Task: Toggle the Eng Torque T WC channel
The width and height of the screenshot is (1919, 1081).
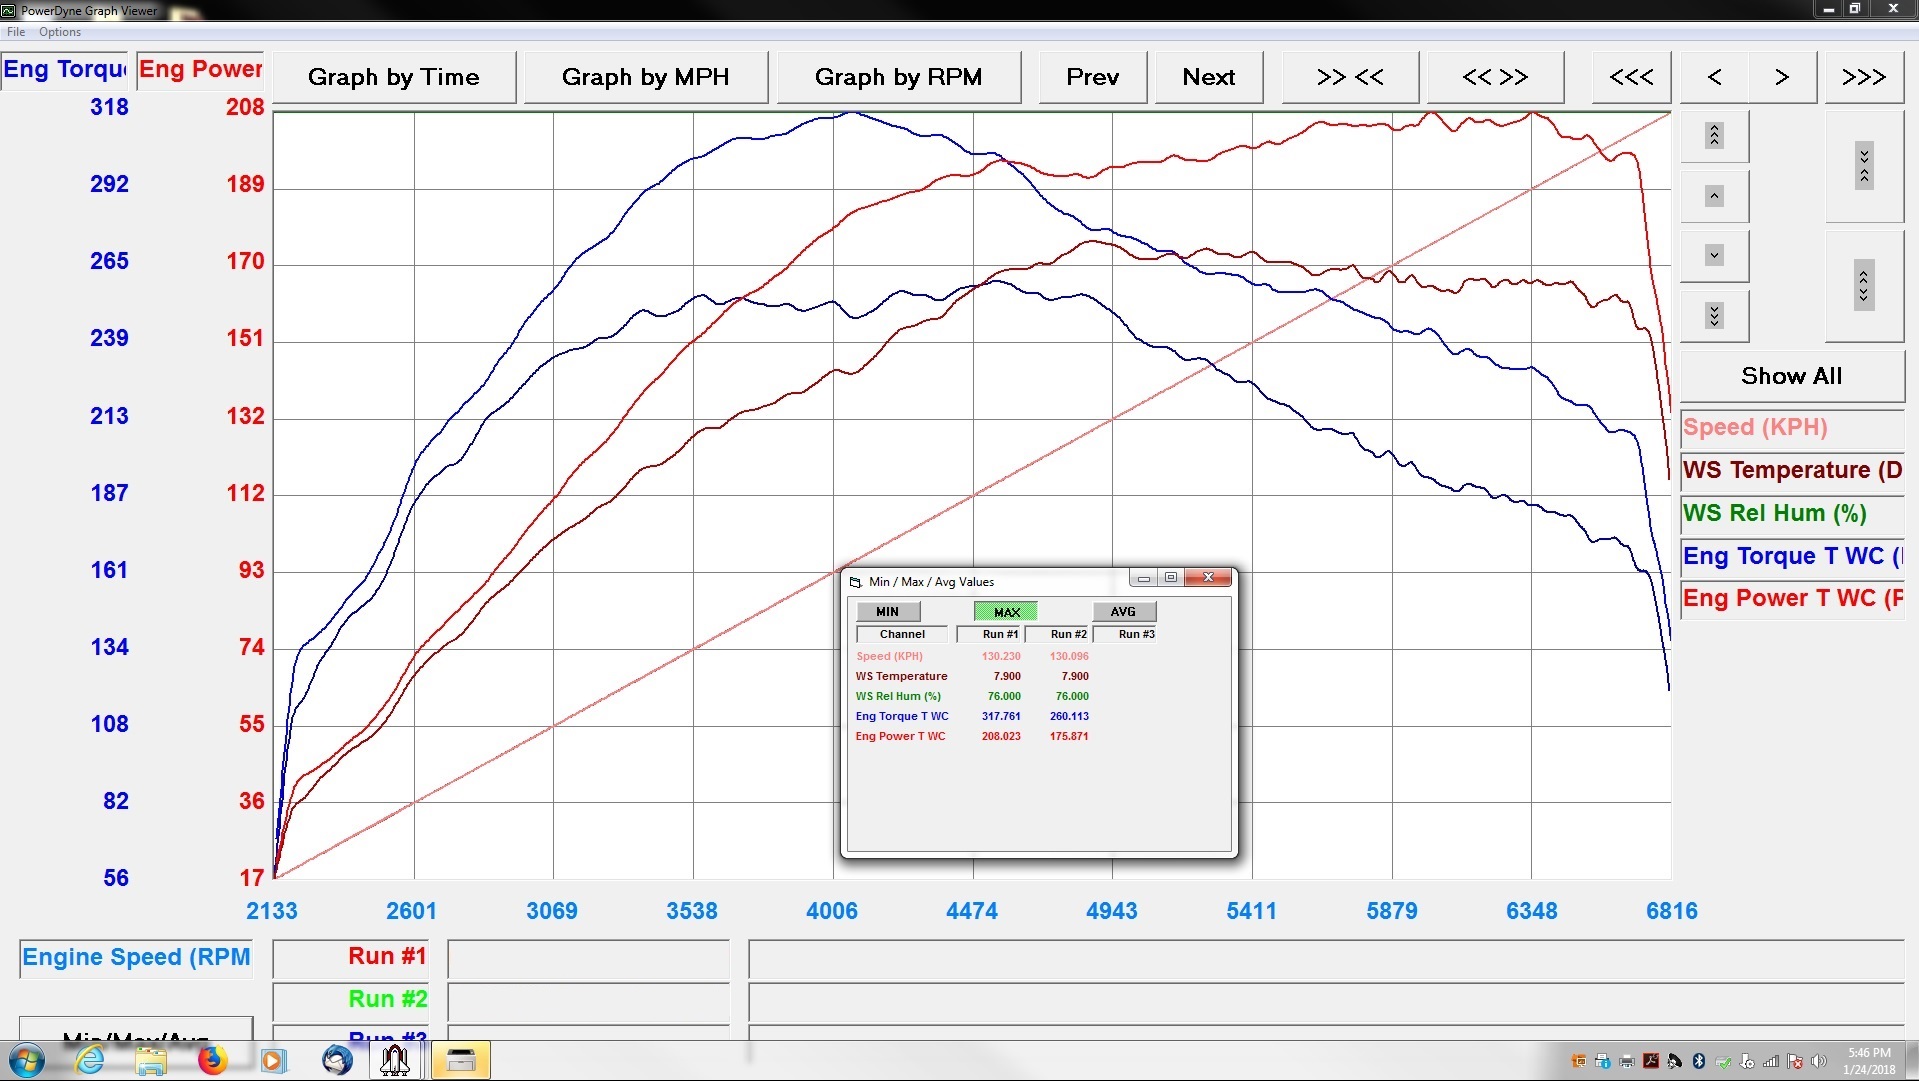Action: coord(1791,557)
